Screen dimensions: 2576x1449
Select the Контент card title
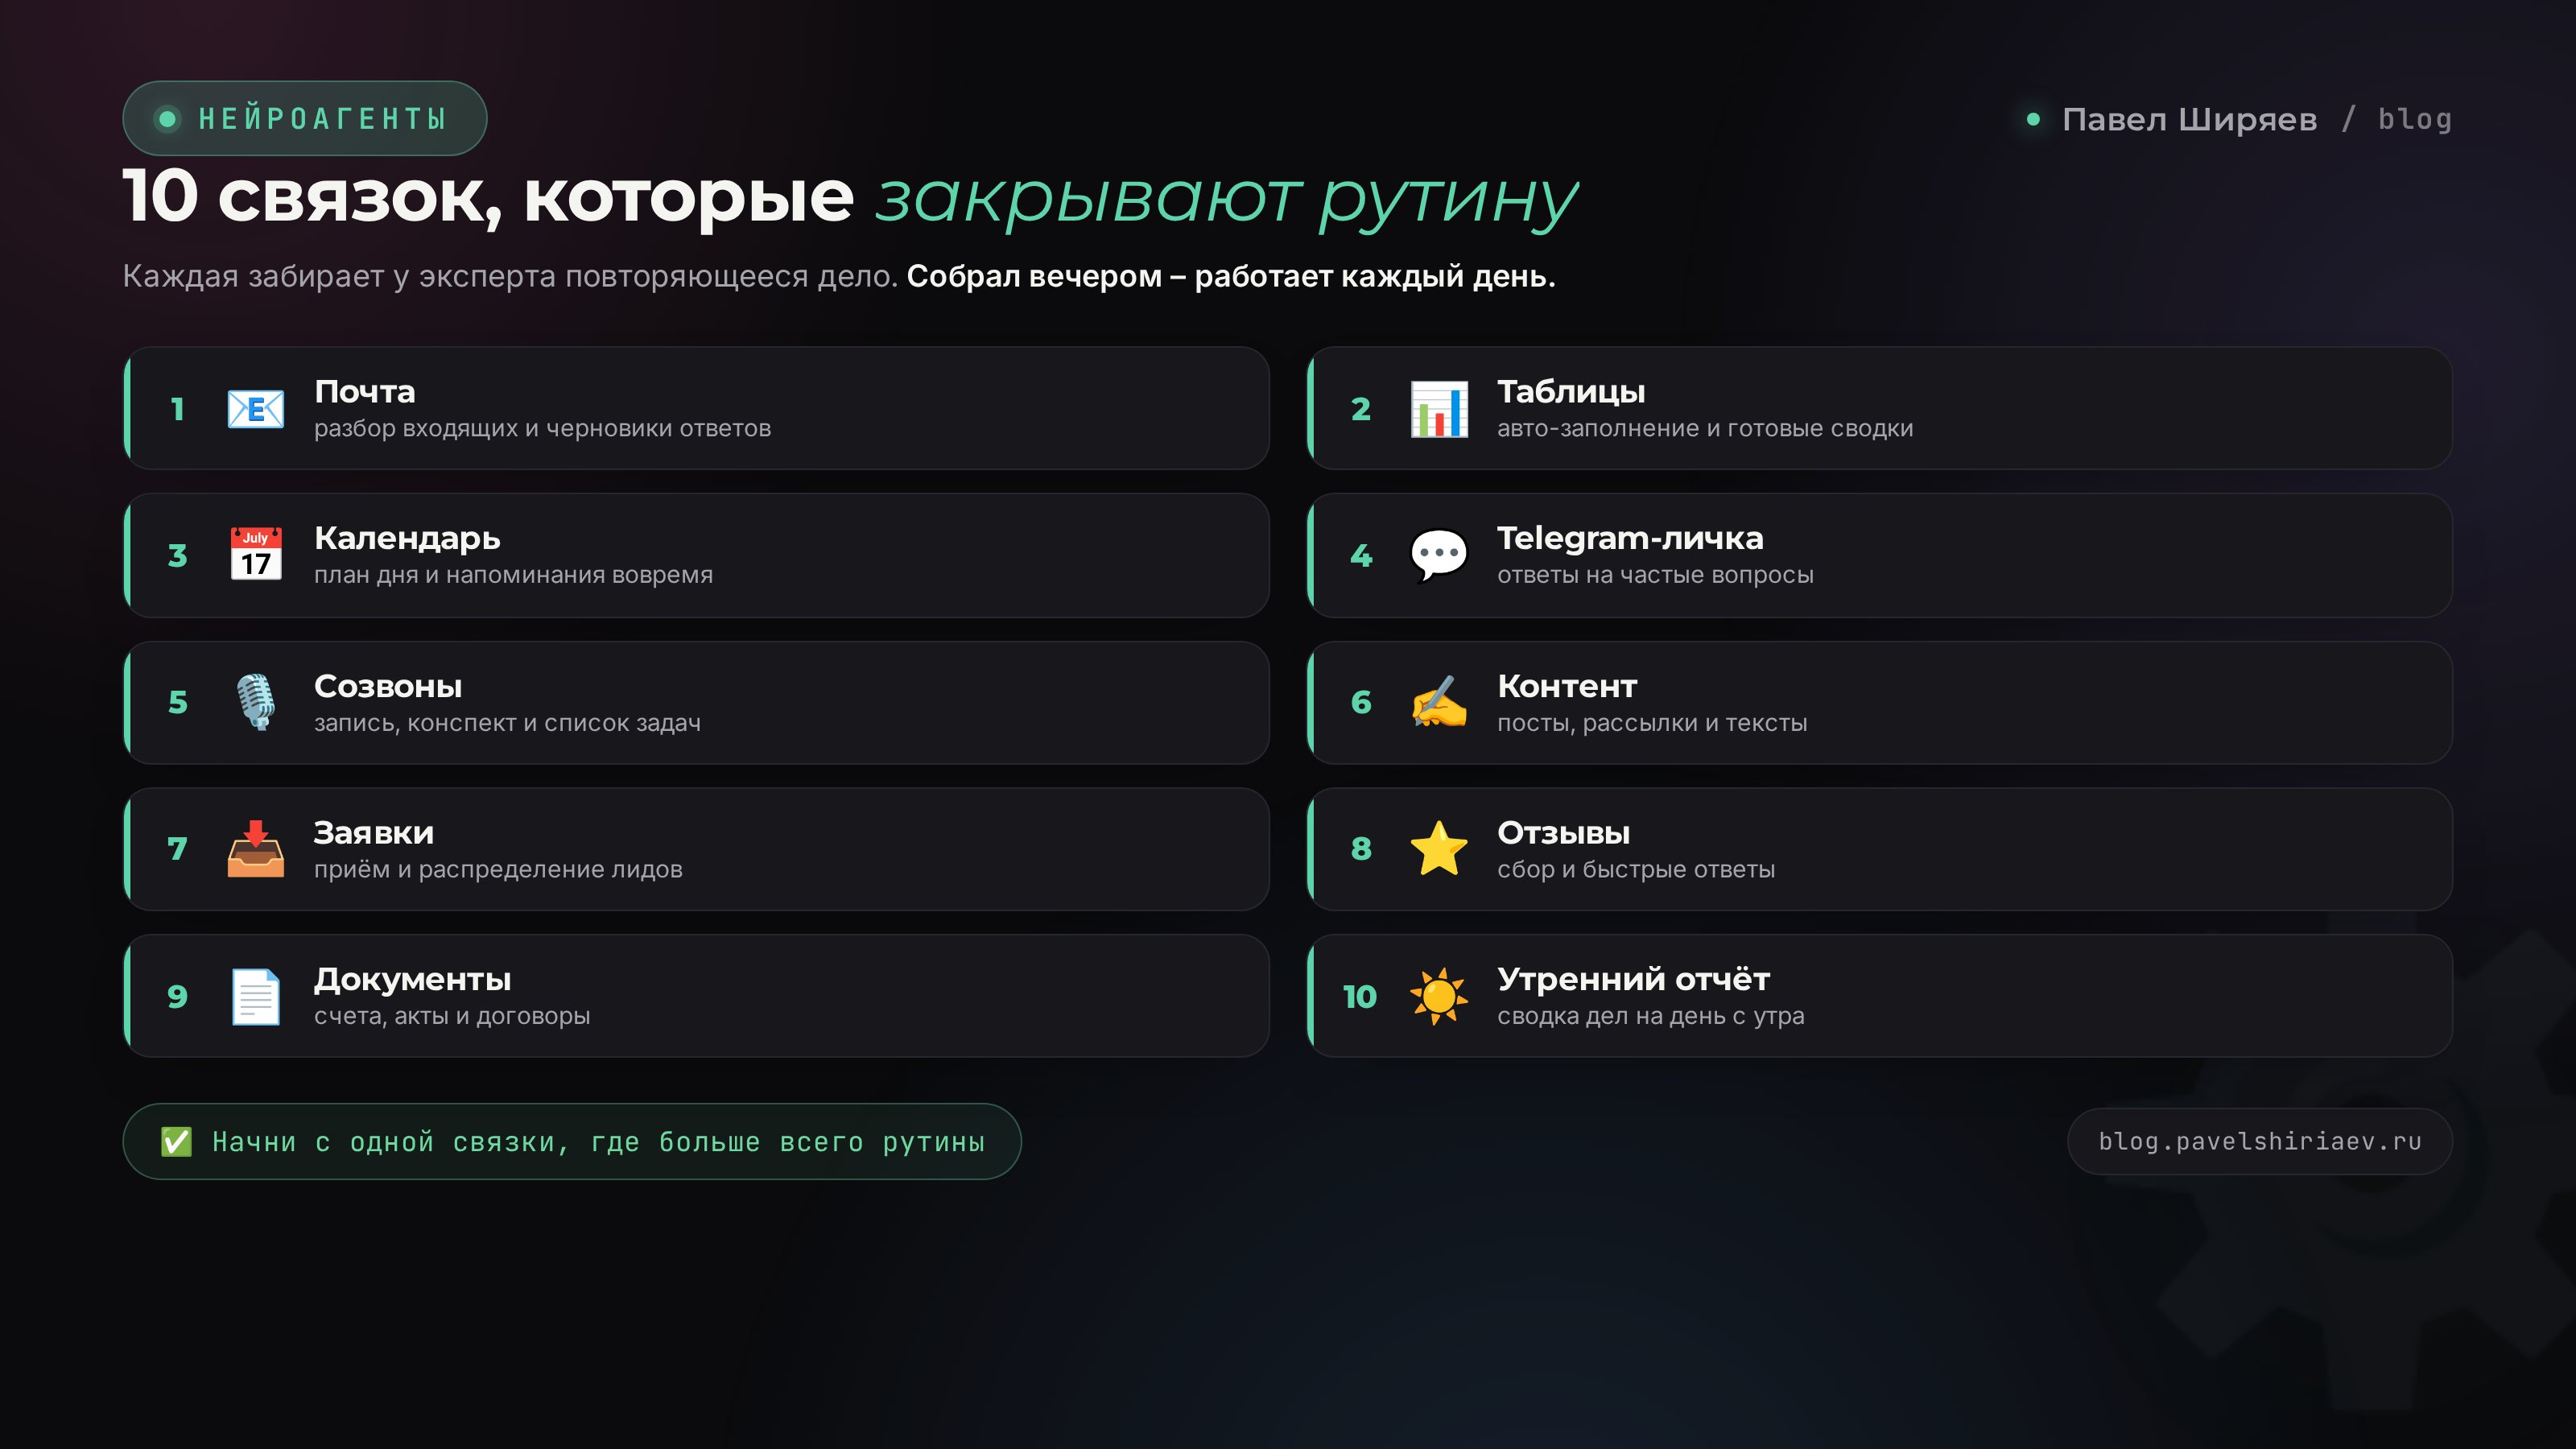pos(1567,686)
